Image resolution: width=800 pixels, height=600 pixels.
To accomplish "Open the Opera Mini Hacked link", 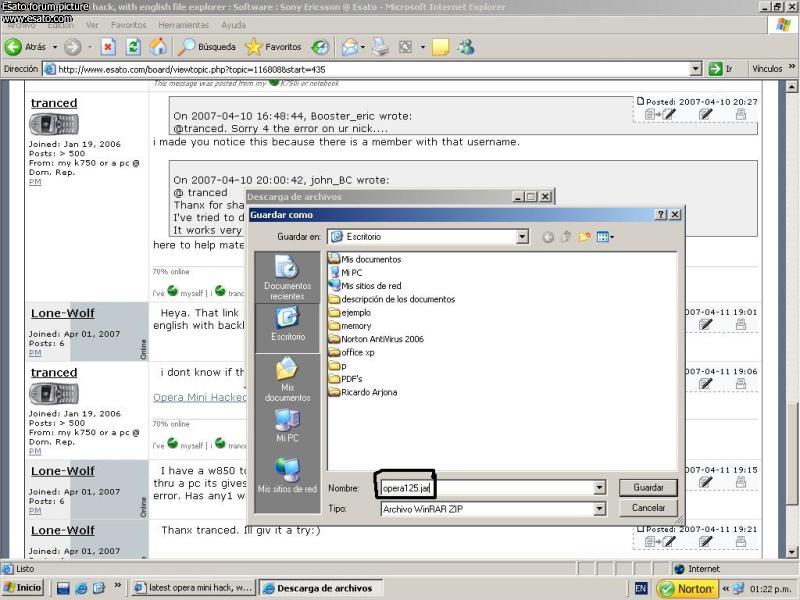I will click(x=199, y=397).
